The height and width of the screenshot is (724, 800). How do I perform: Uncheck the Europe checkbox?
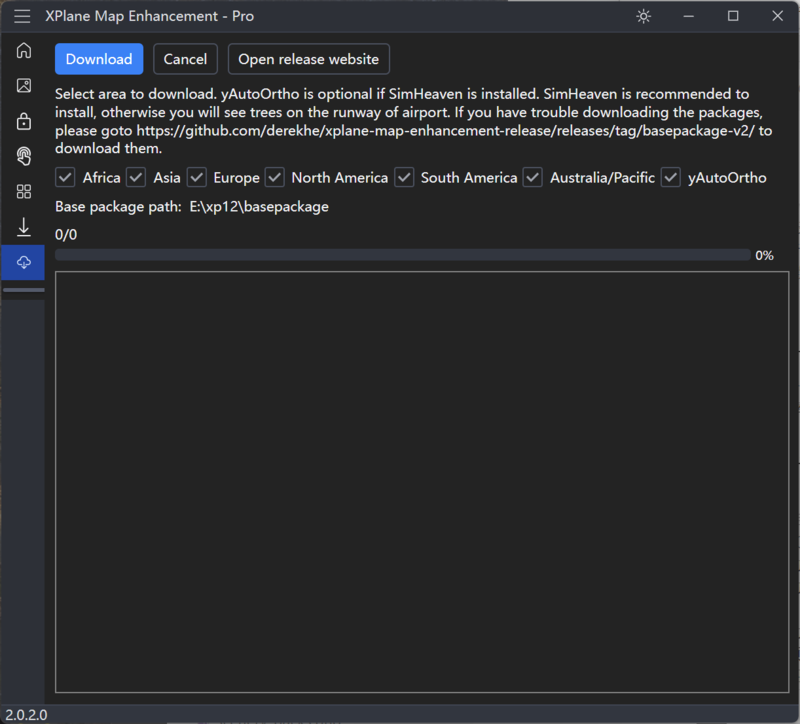197,178
